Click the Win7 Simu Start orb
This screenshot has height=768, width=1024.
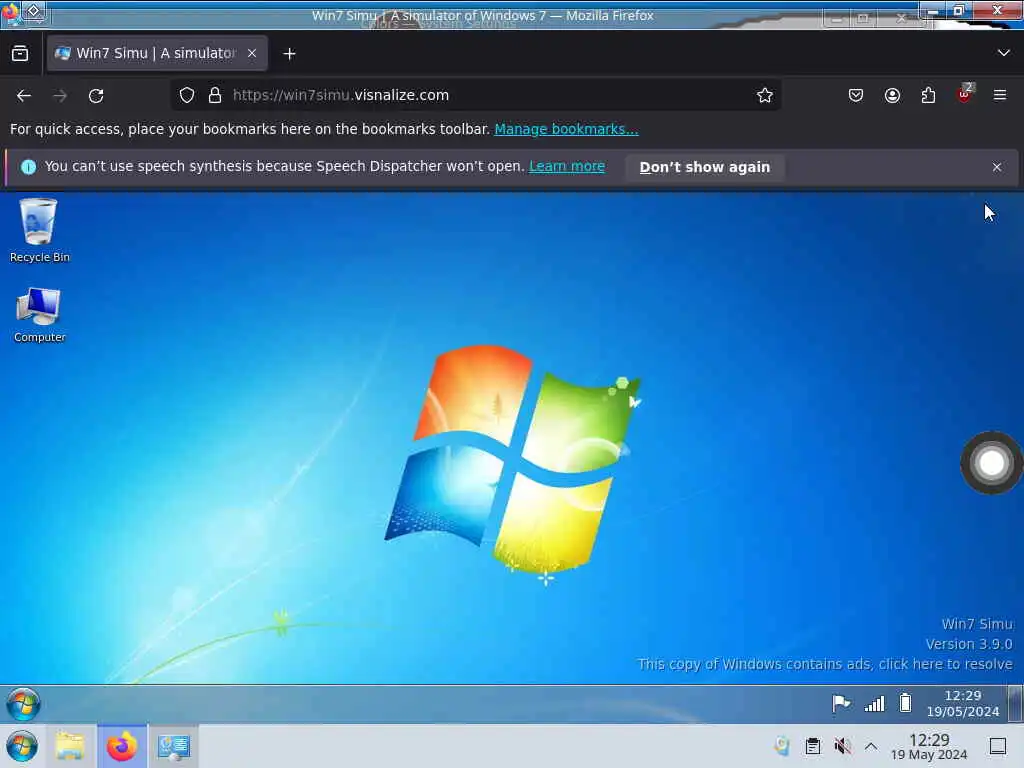(24, 704)
